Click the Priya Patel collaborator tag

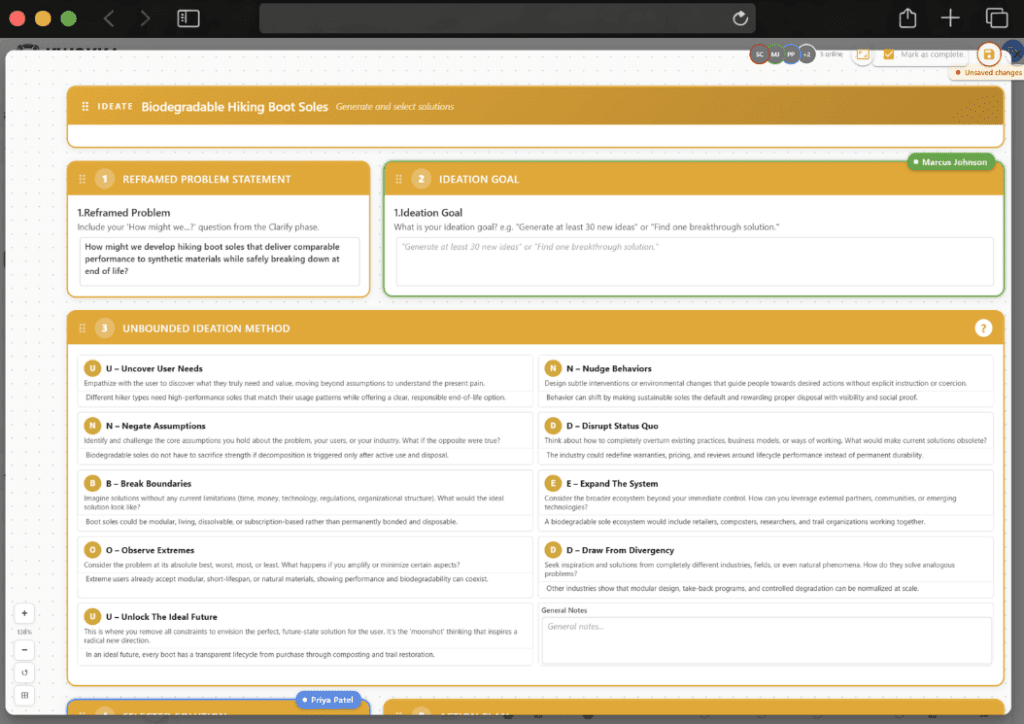pos(328,700)
